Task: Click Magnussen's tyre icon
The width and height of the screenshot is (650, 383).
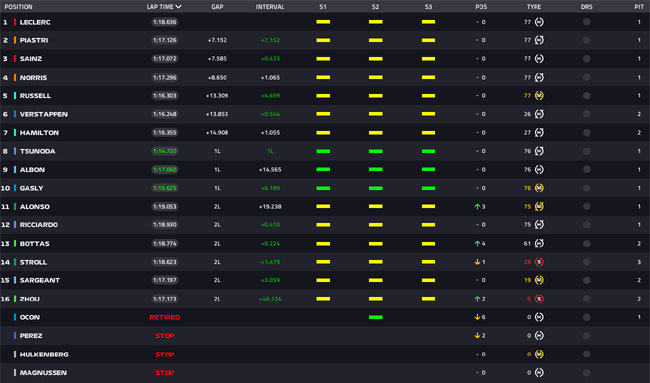Action: 539,373
